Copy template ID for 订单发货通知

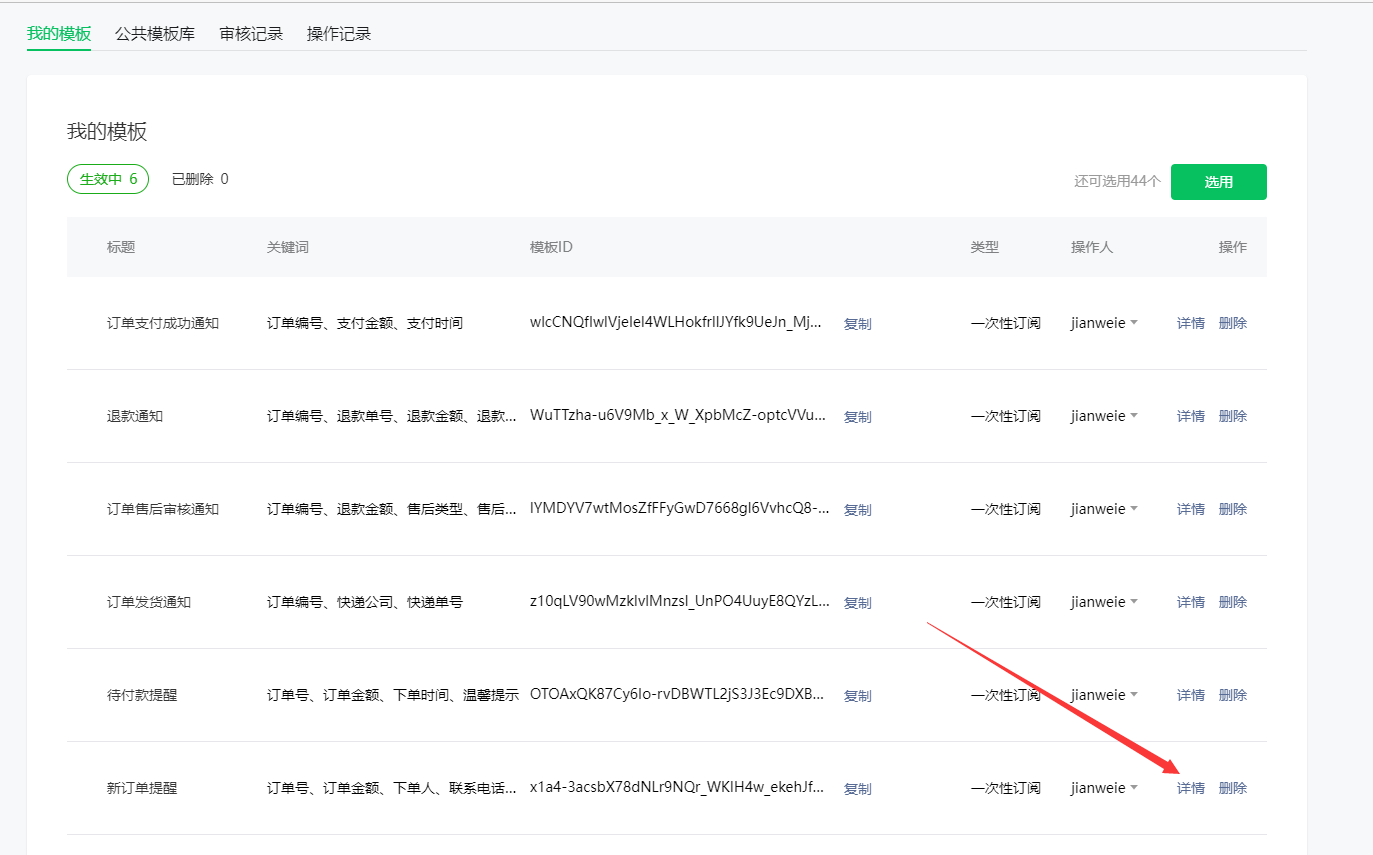857,603
